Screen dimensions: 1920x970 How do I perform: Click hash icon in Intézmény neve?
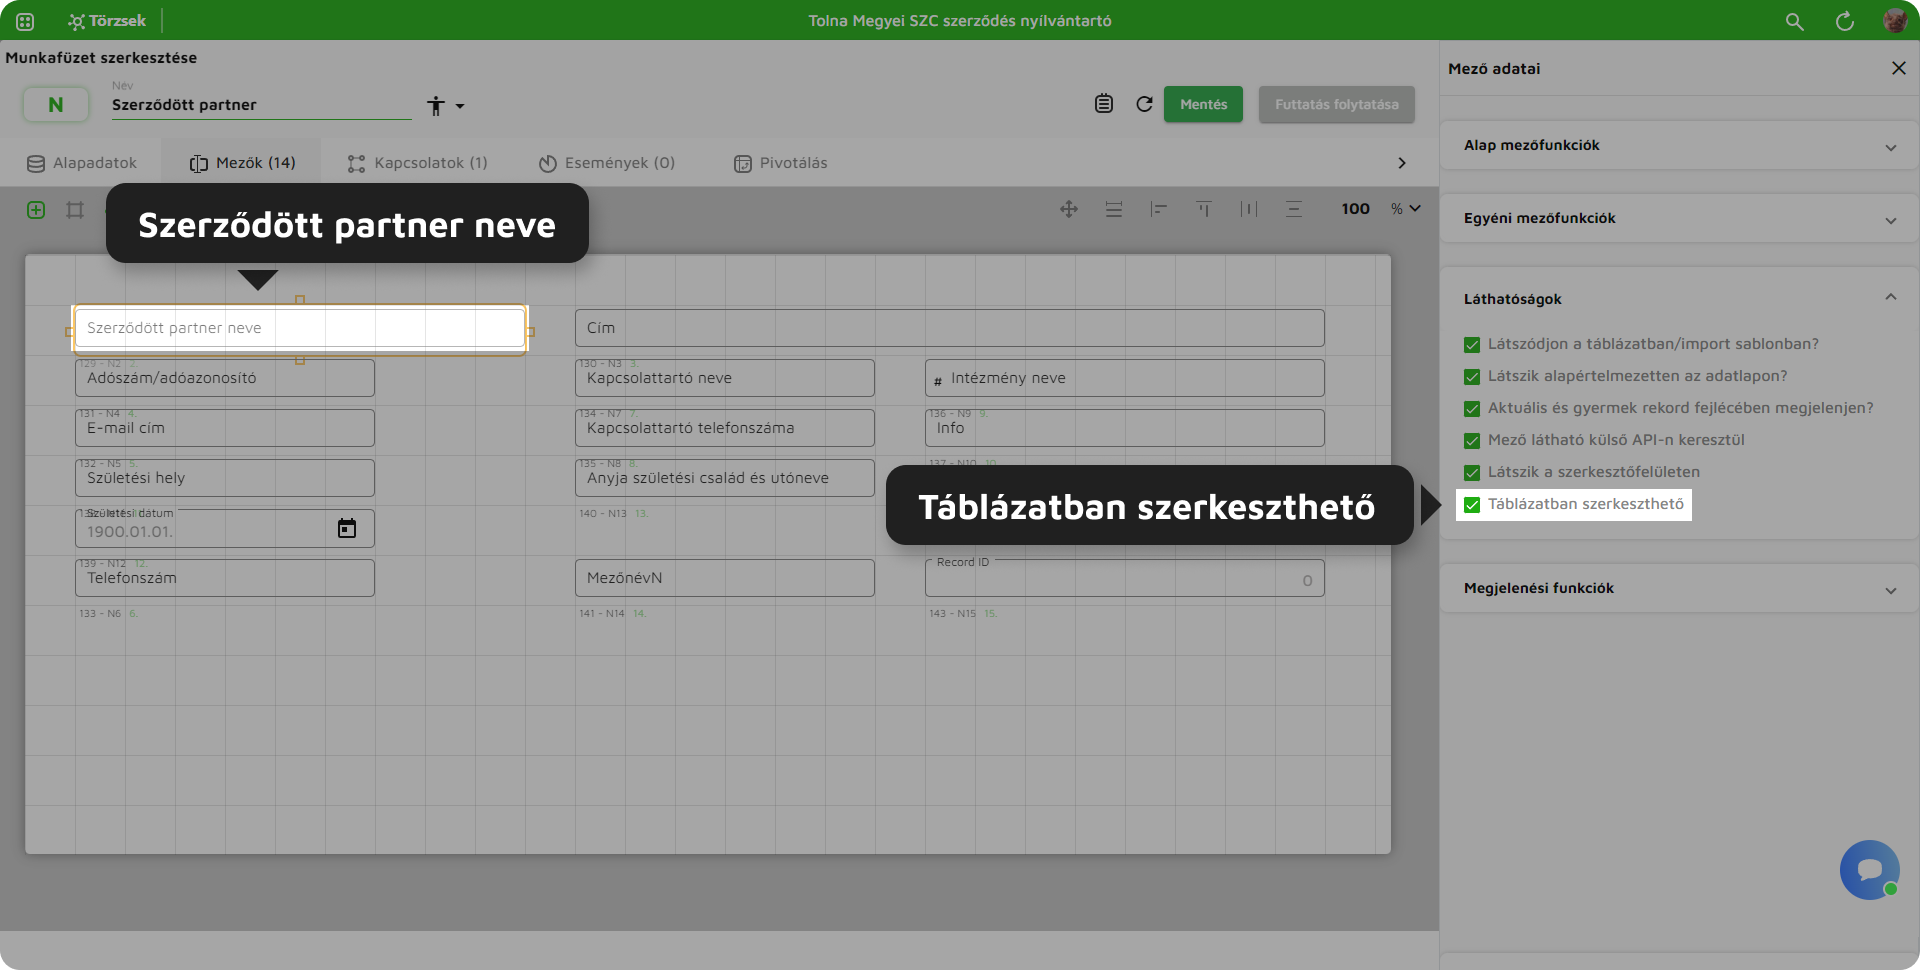[x=938, y=381]
